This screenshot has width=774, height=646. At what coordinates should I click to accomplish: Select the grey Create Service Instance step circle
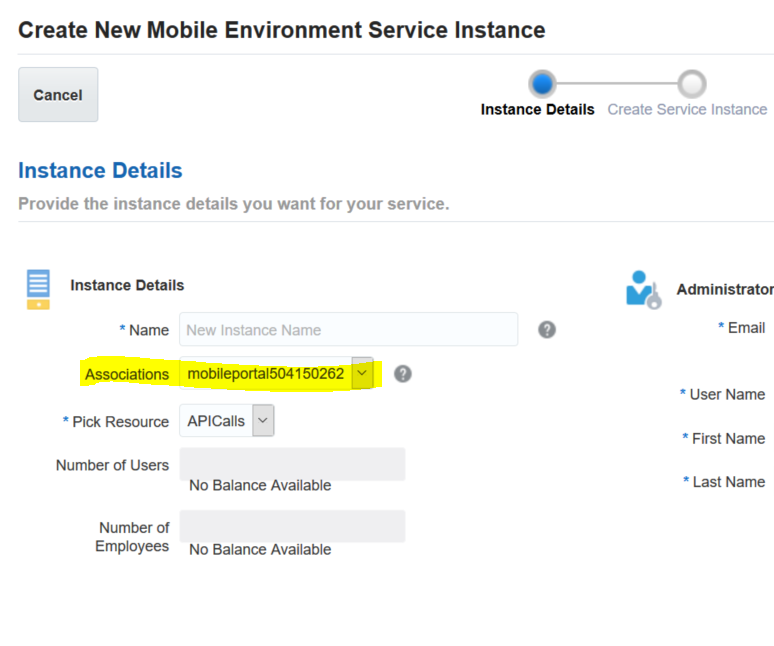(691, 83)
